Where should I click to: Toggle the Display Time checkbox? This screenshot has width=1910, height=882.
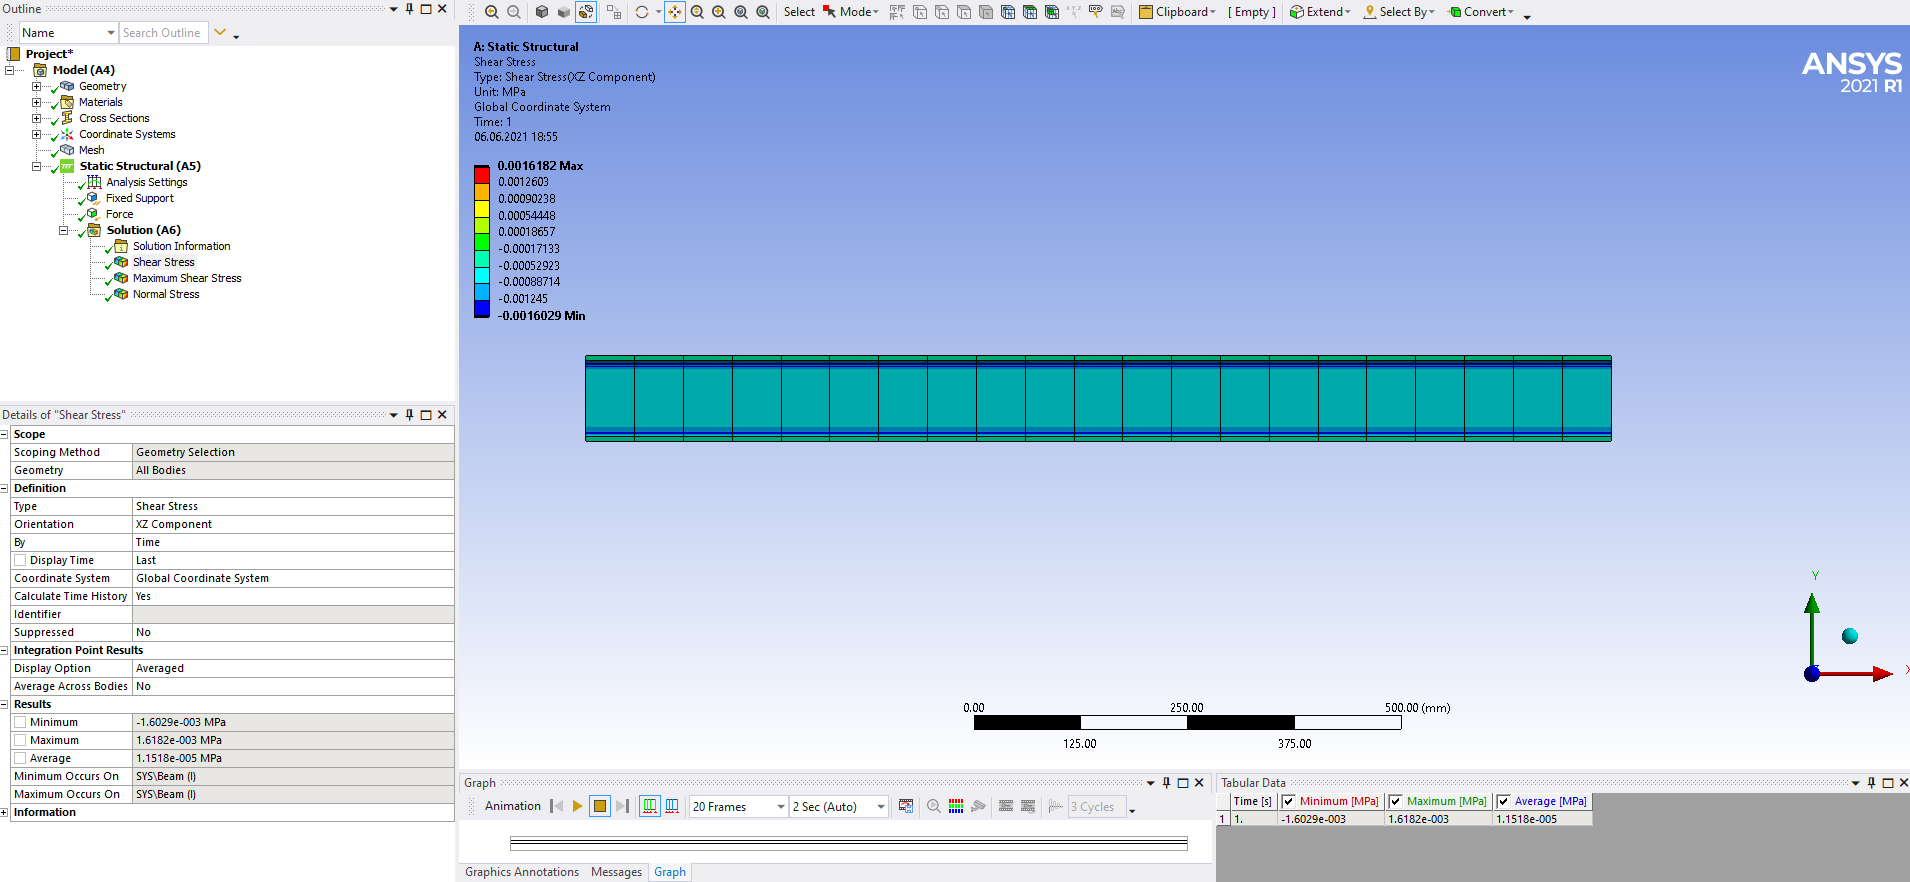click(x=20, y=560)
